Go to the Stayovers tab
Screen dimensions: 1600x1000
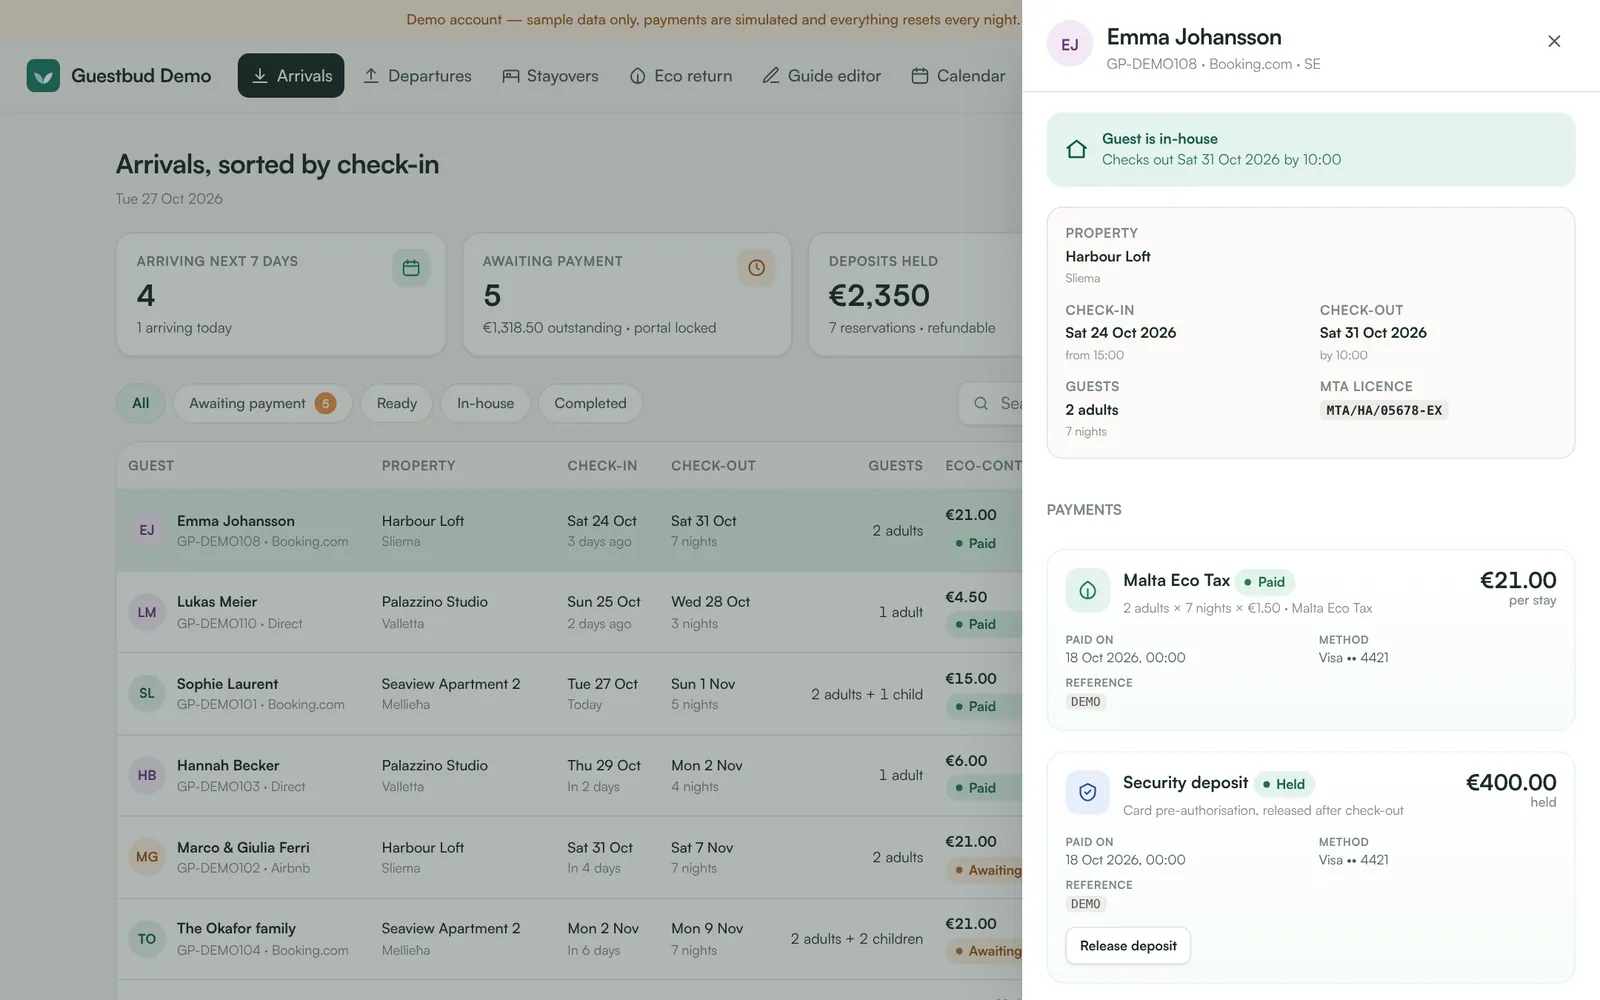point(550,76)
